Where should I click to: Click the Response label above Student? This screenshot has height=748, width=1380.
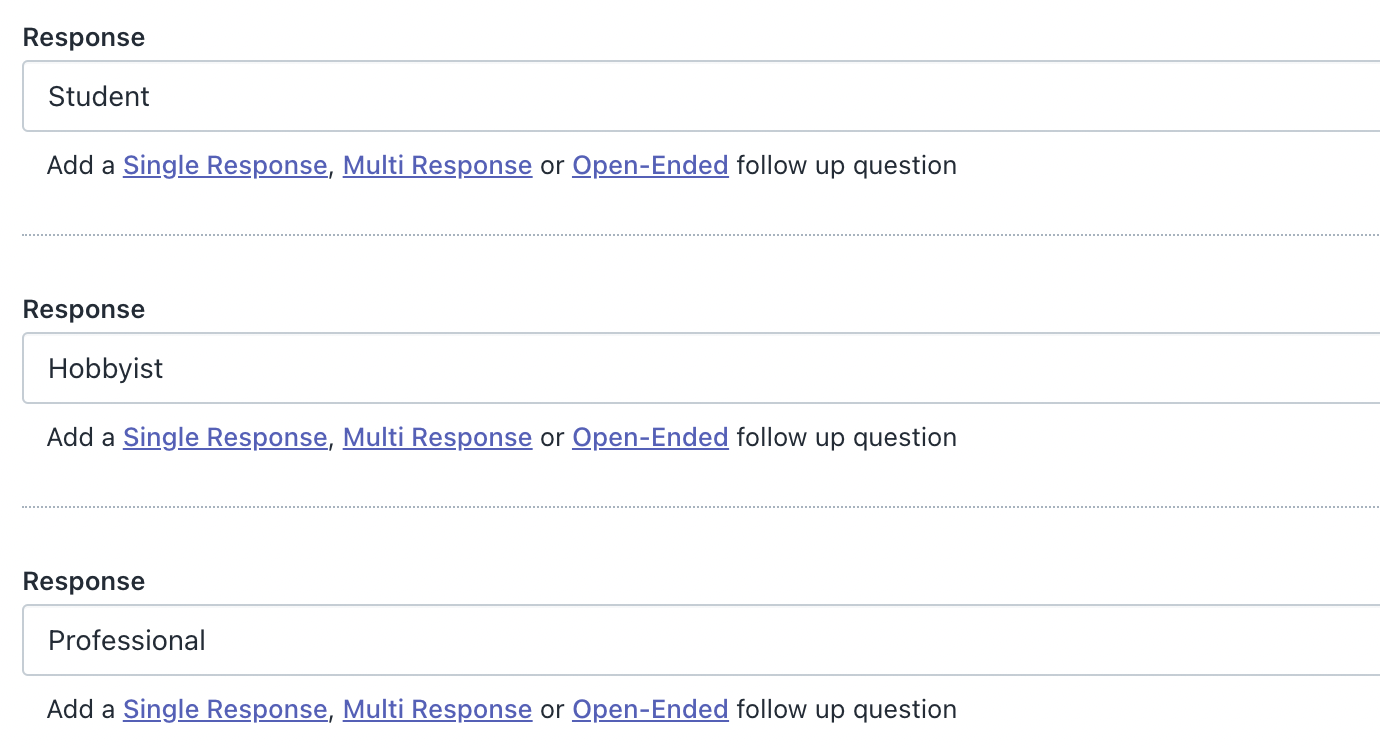click(84, 37)
